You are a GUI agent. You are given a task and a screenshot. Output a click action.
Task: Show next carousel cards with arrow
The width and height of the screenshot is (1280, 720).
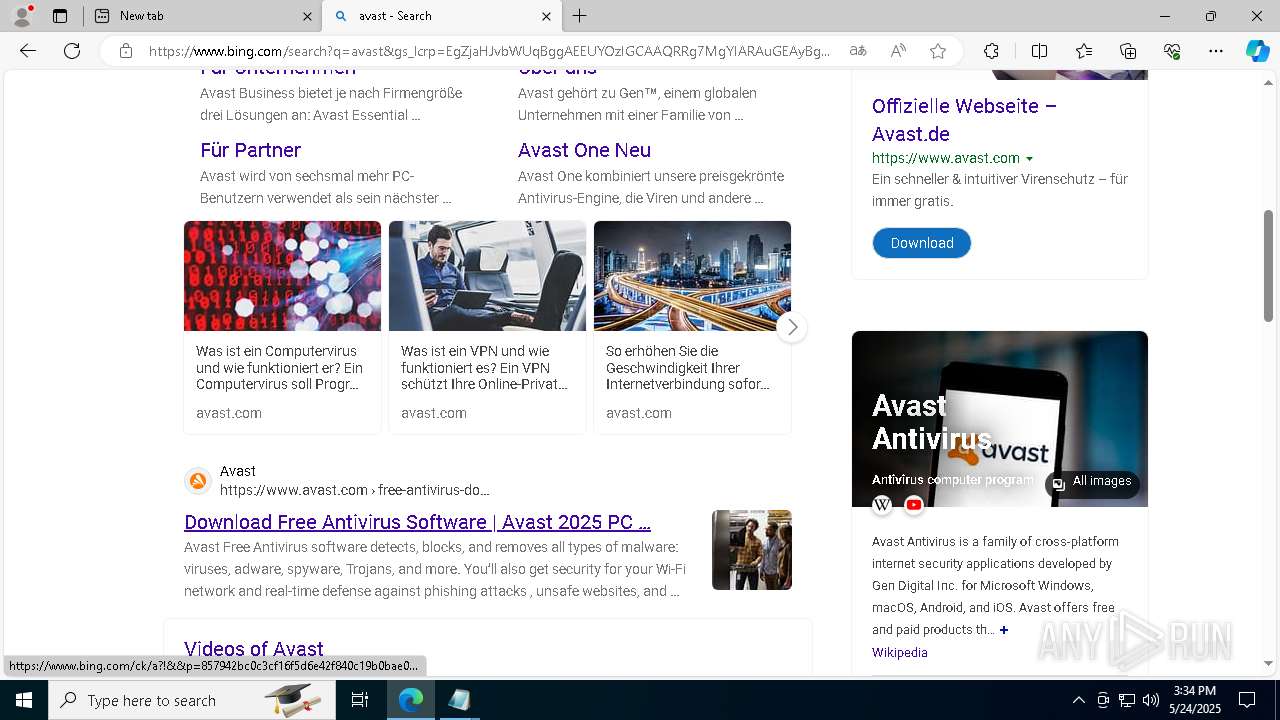[x=792, y=327]
